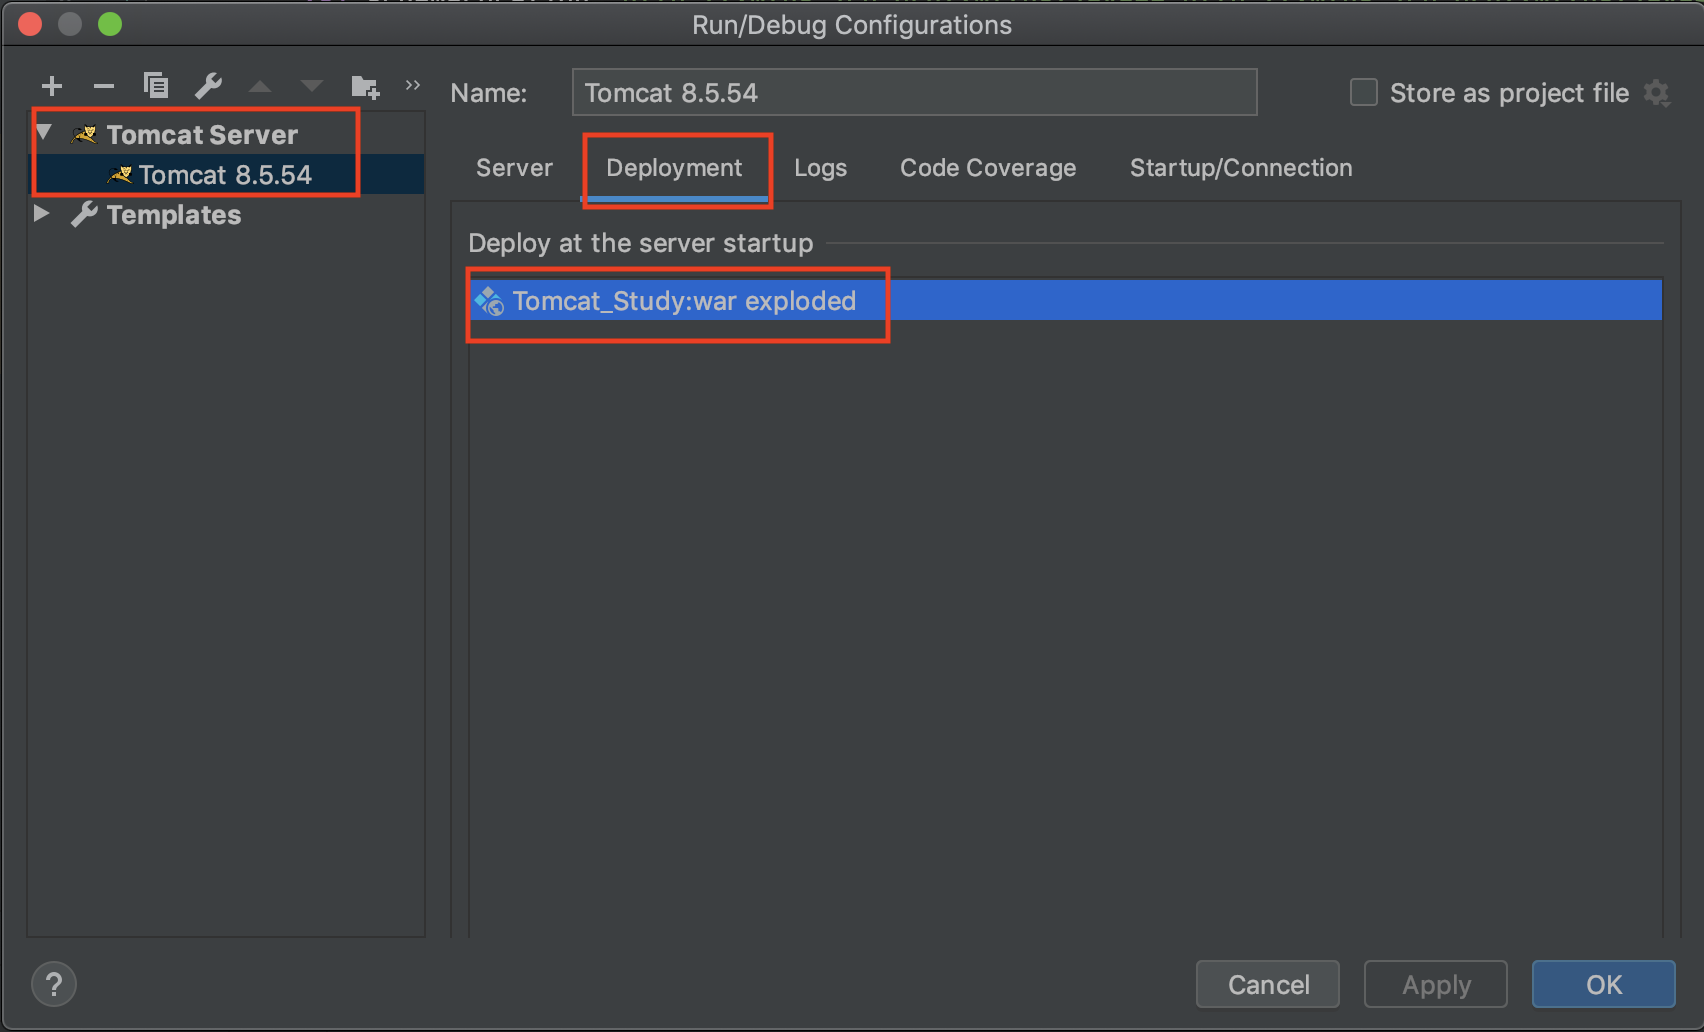Click the Cancel button

[x=1268, y=985]
